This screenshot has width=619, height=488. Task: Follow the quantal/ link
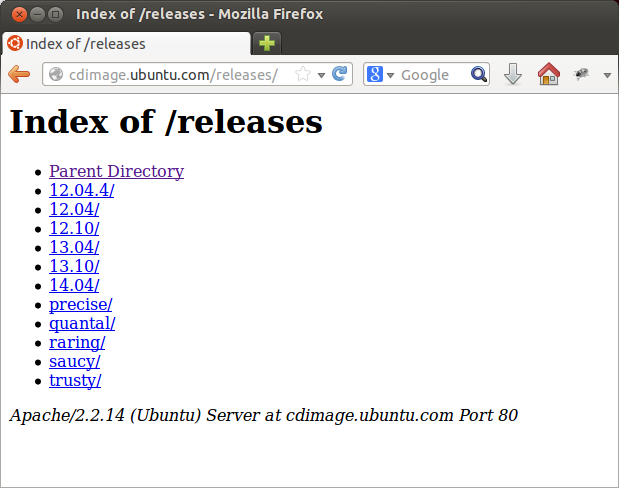(82, 323)
